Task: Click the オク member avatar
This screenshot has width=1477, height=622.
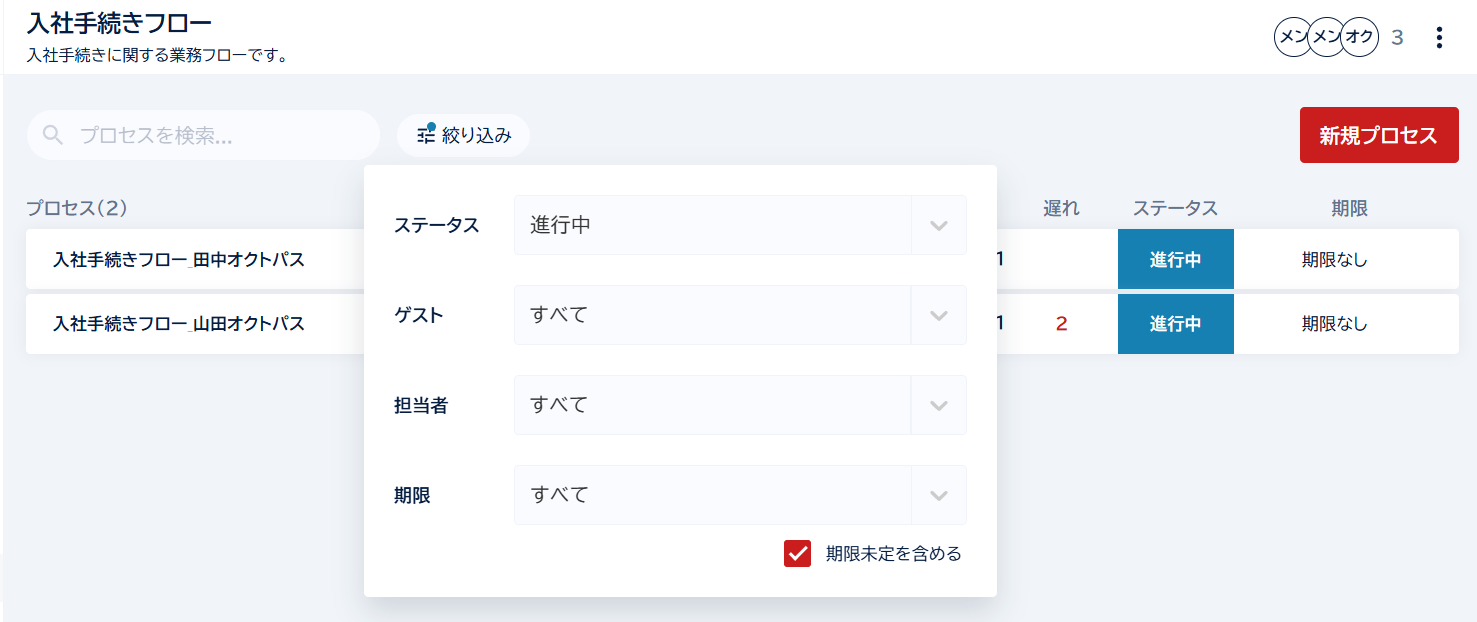Action: [1359, 37]
